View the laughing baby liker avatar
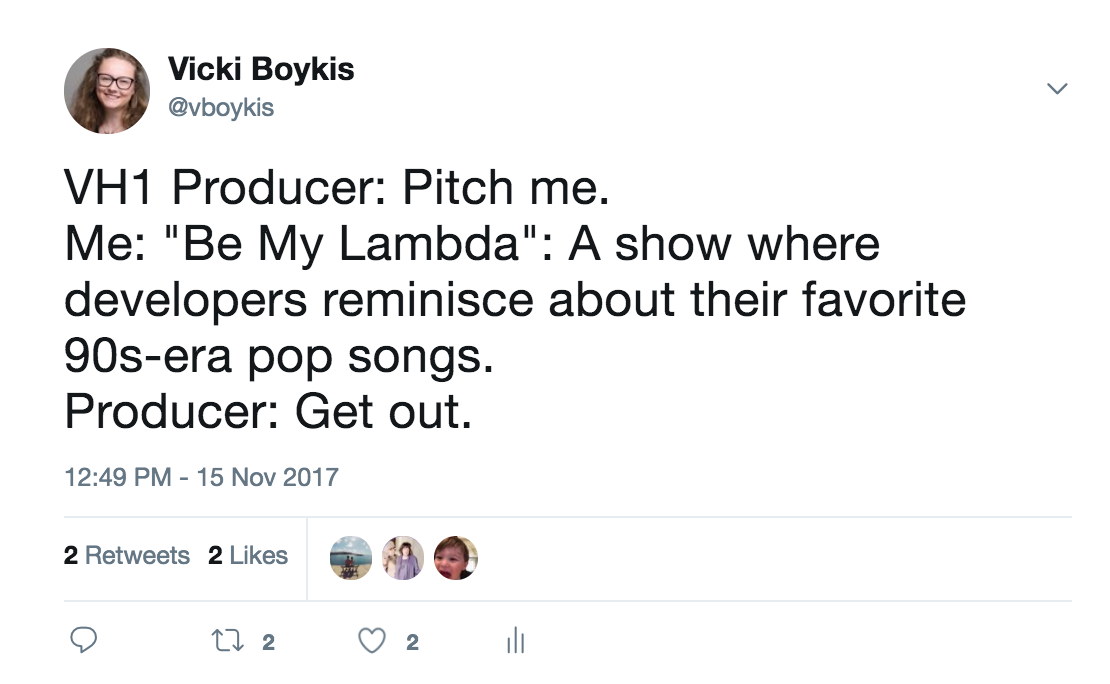This screenshot has height=684, width=1110. 456,558
